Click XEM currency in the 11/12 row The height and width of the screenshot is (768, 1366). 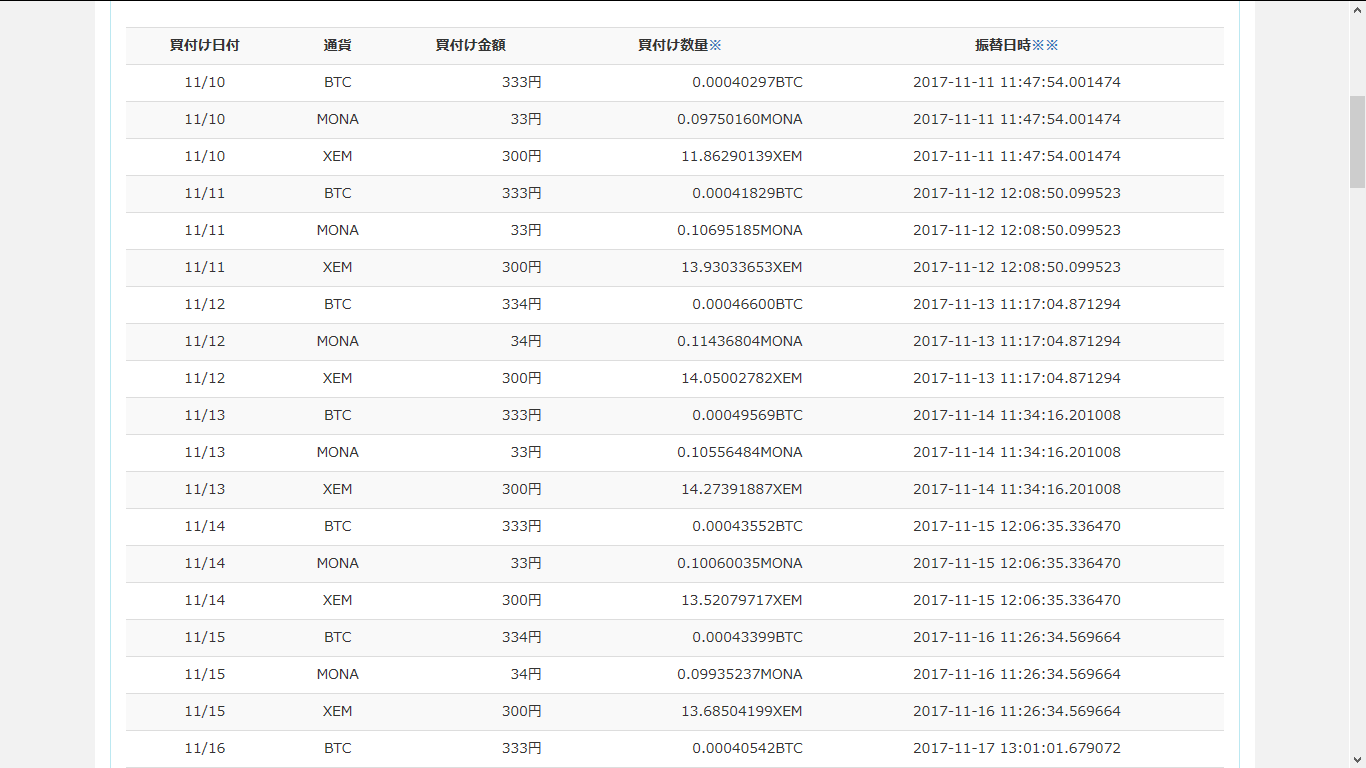click(338, 378)
